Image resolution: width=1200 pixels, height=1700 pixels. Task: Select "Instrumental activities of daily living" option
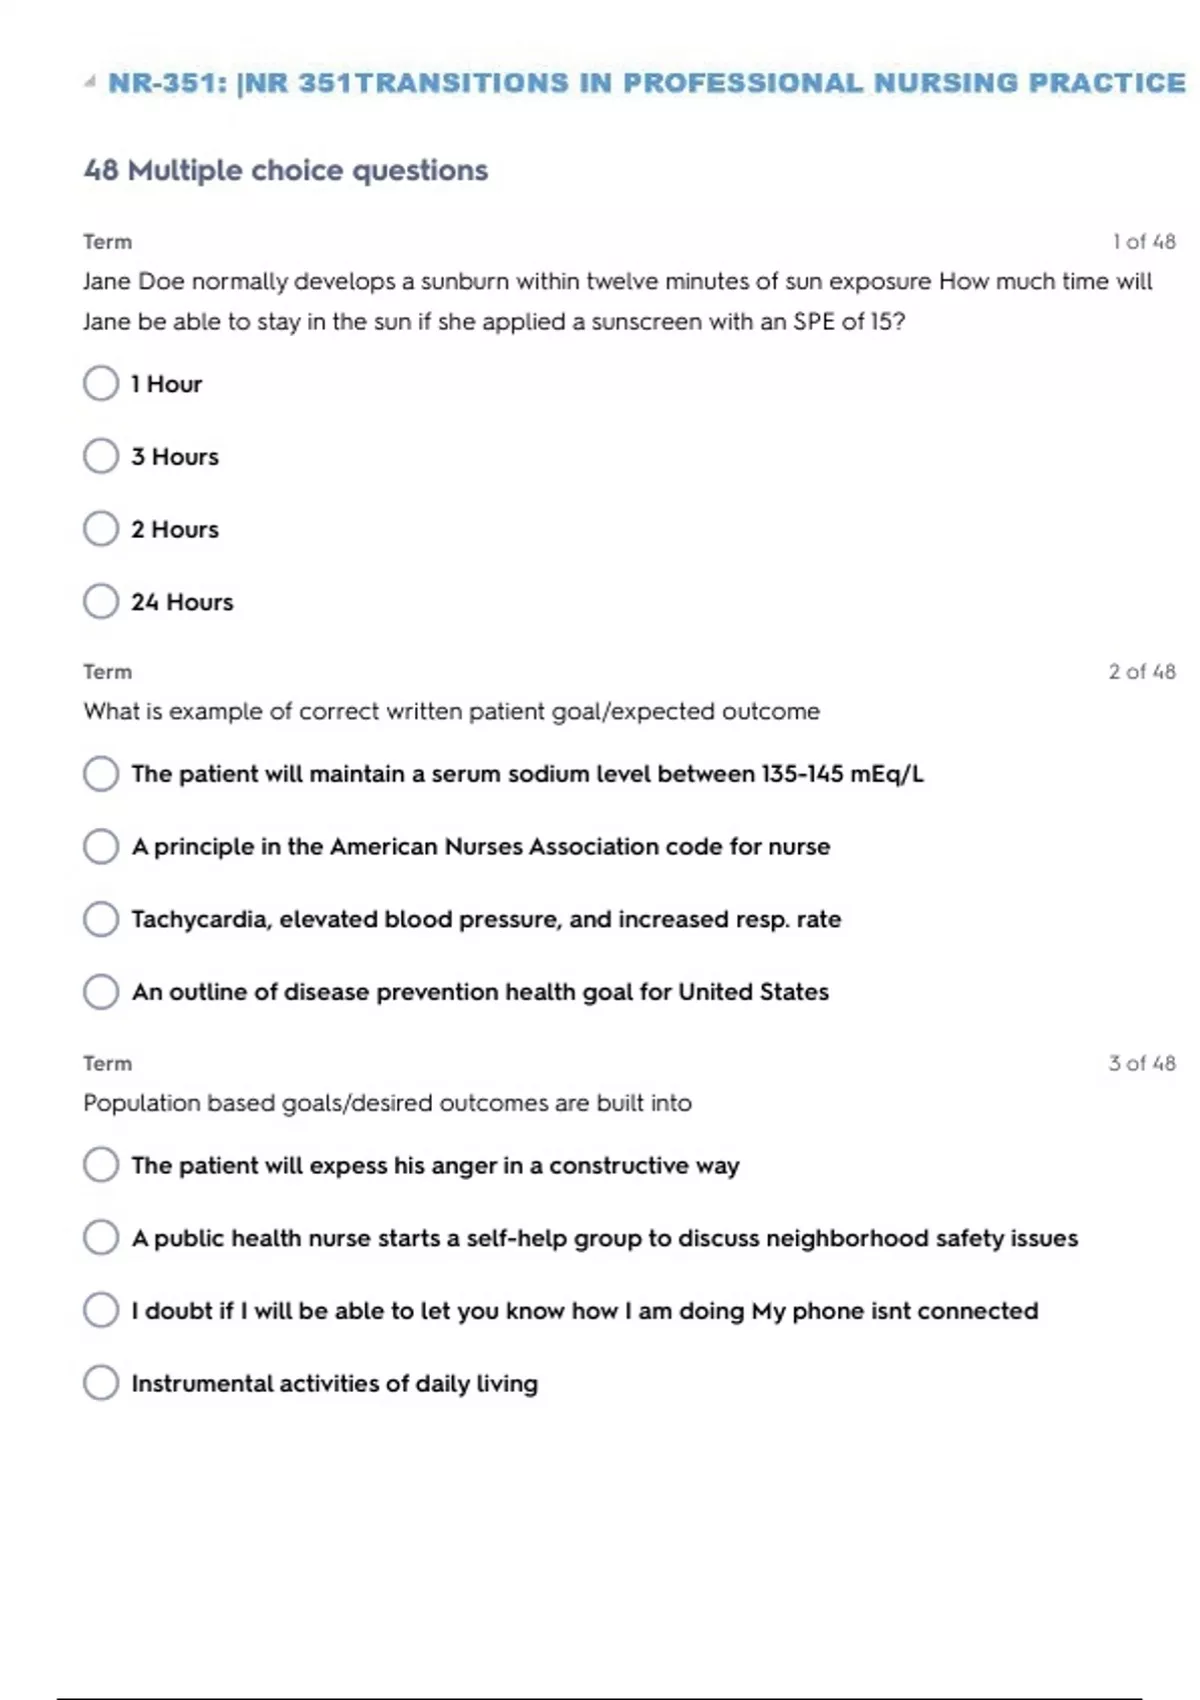101,1383
